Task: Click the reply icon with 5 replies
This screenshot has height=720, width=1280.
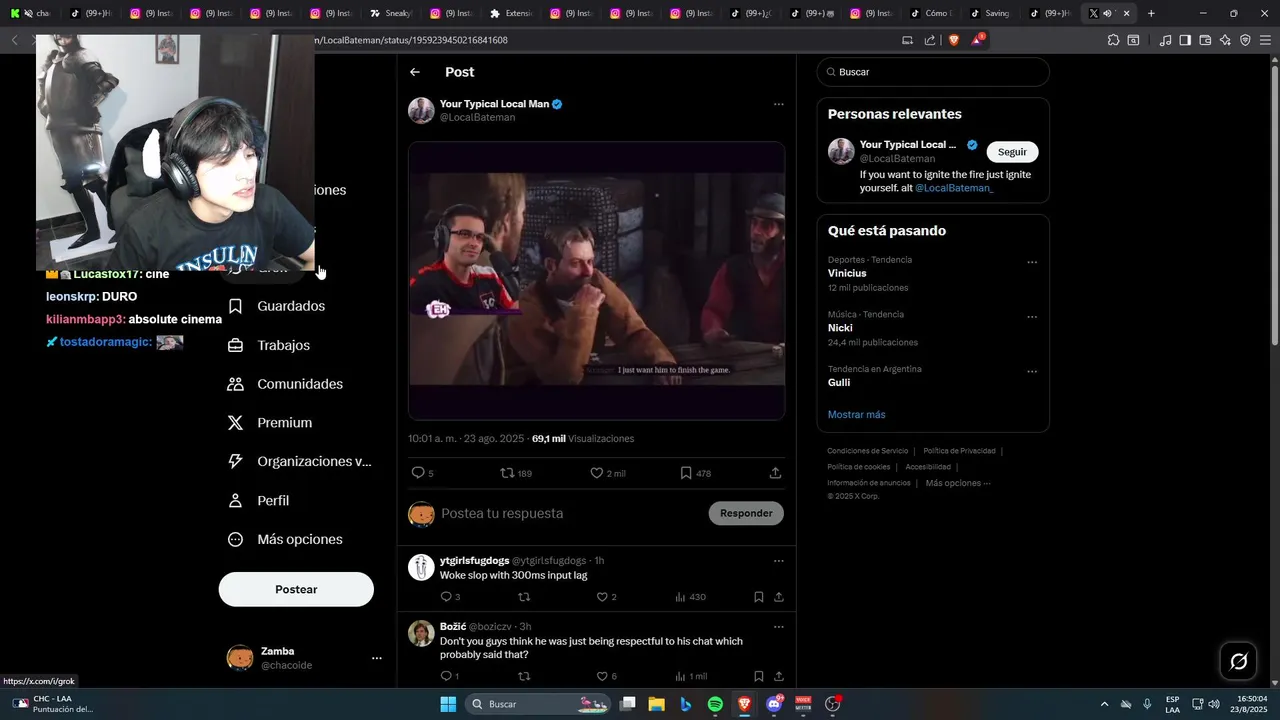Action: click(x=422, y=473)
